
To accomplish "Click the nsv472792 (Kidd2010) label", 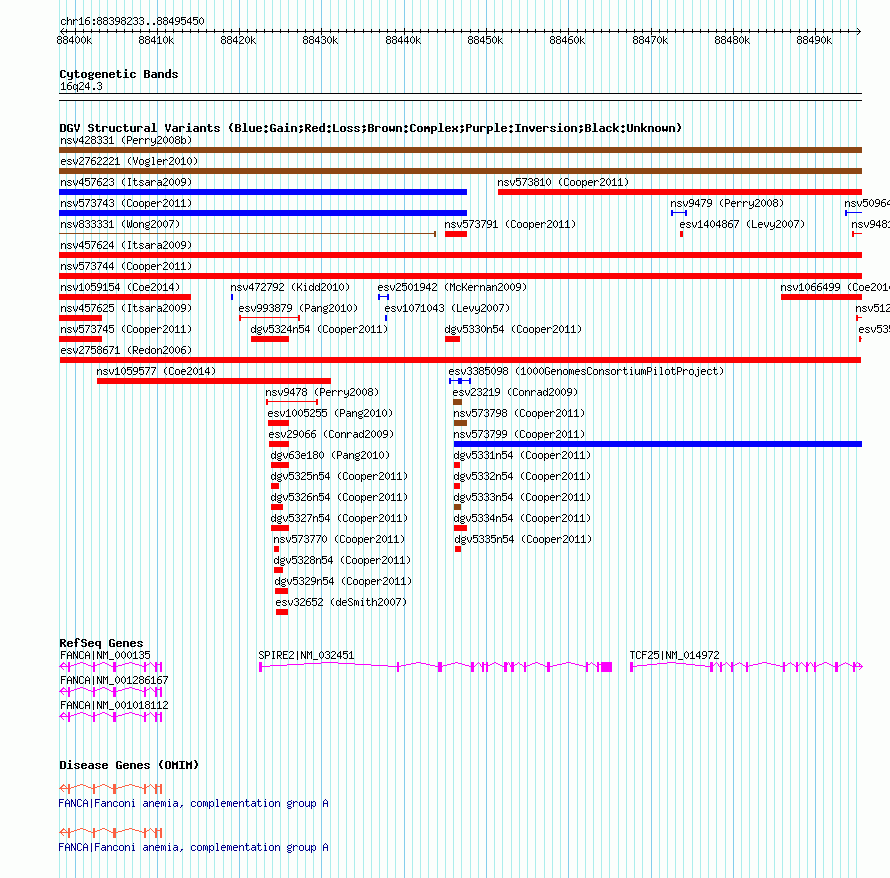I will click(x=290, y=287).
